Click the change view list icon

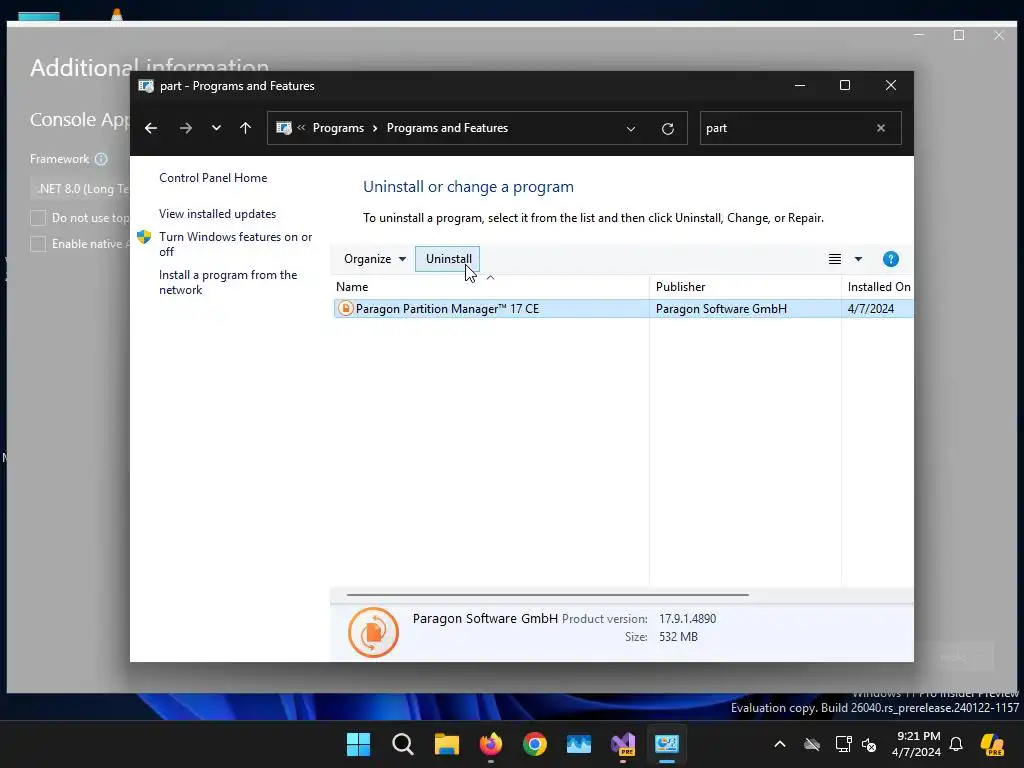pyautogui.click(x=835, y=259)
